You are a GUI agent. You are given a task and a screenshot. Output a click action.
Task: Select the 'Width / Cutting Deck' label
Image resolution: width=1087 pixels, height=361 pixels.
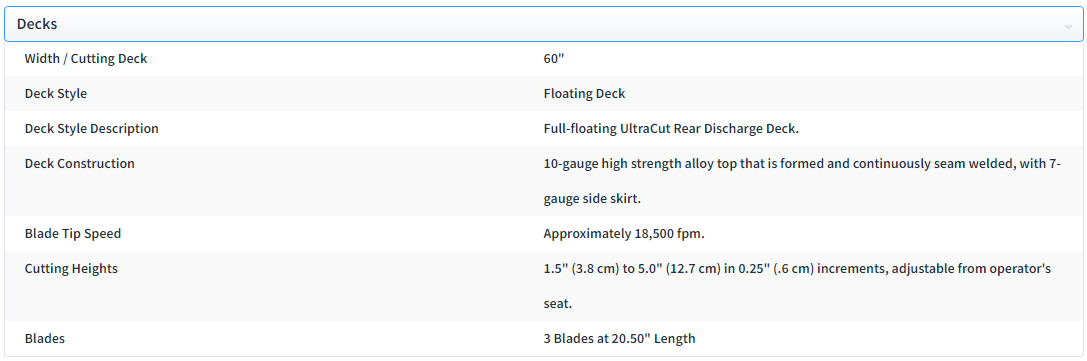click(86, 59)
